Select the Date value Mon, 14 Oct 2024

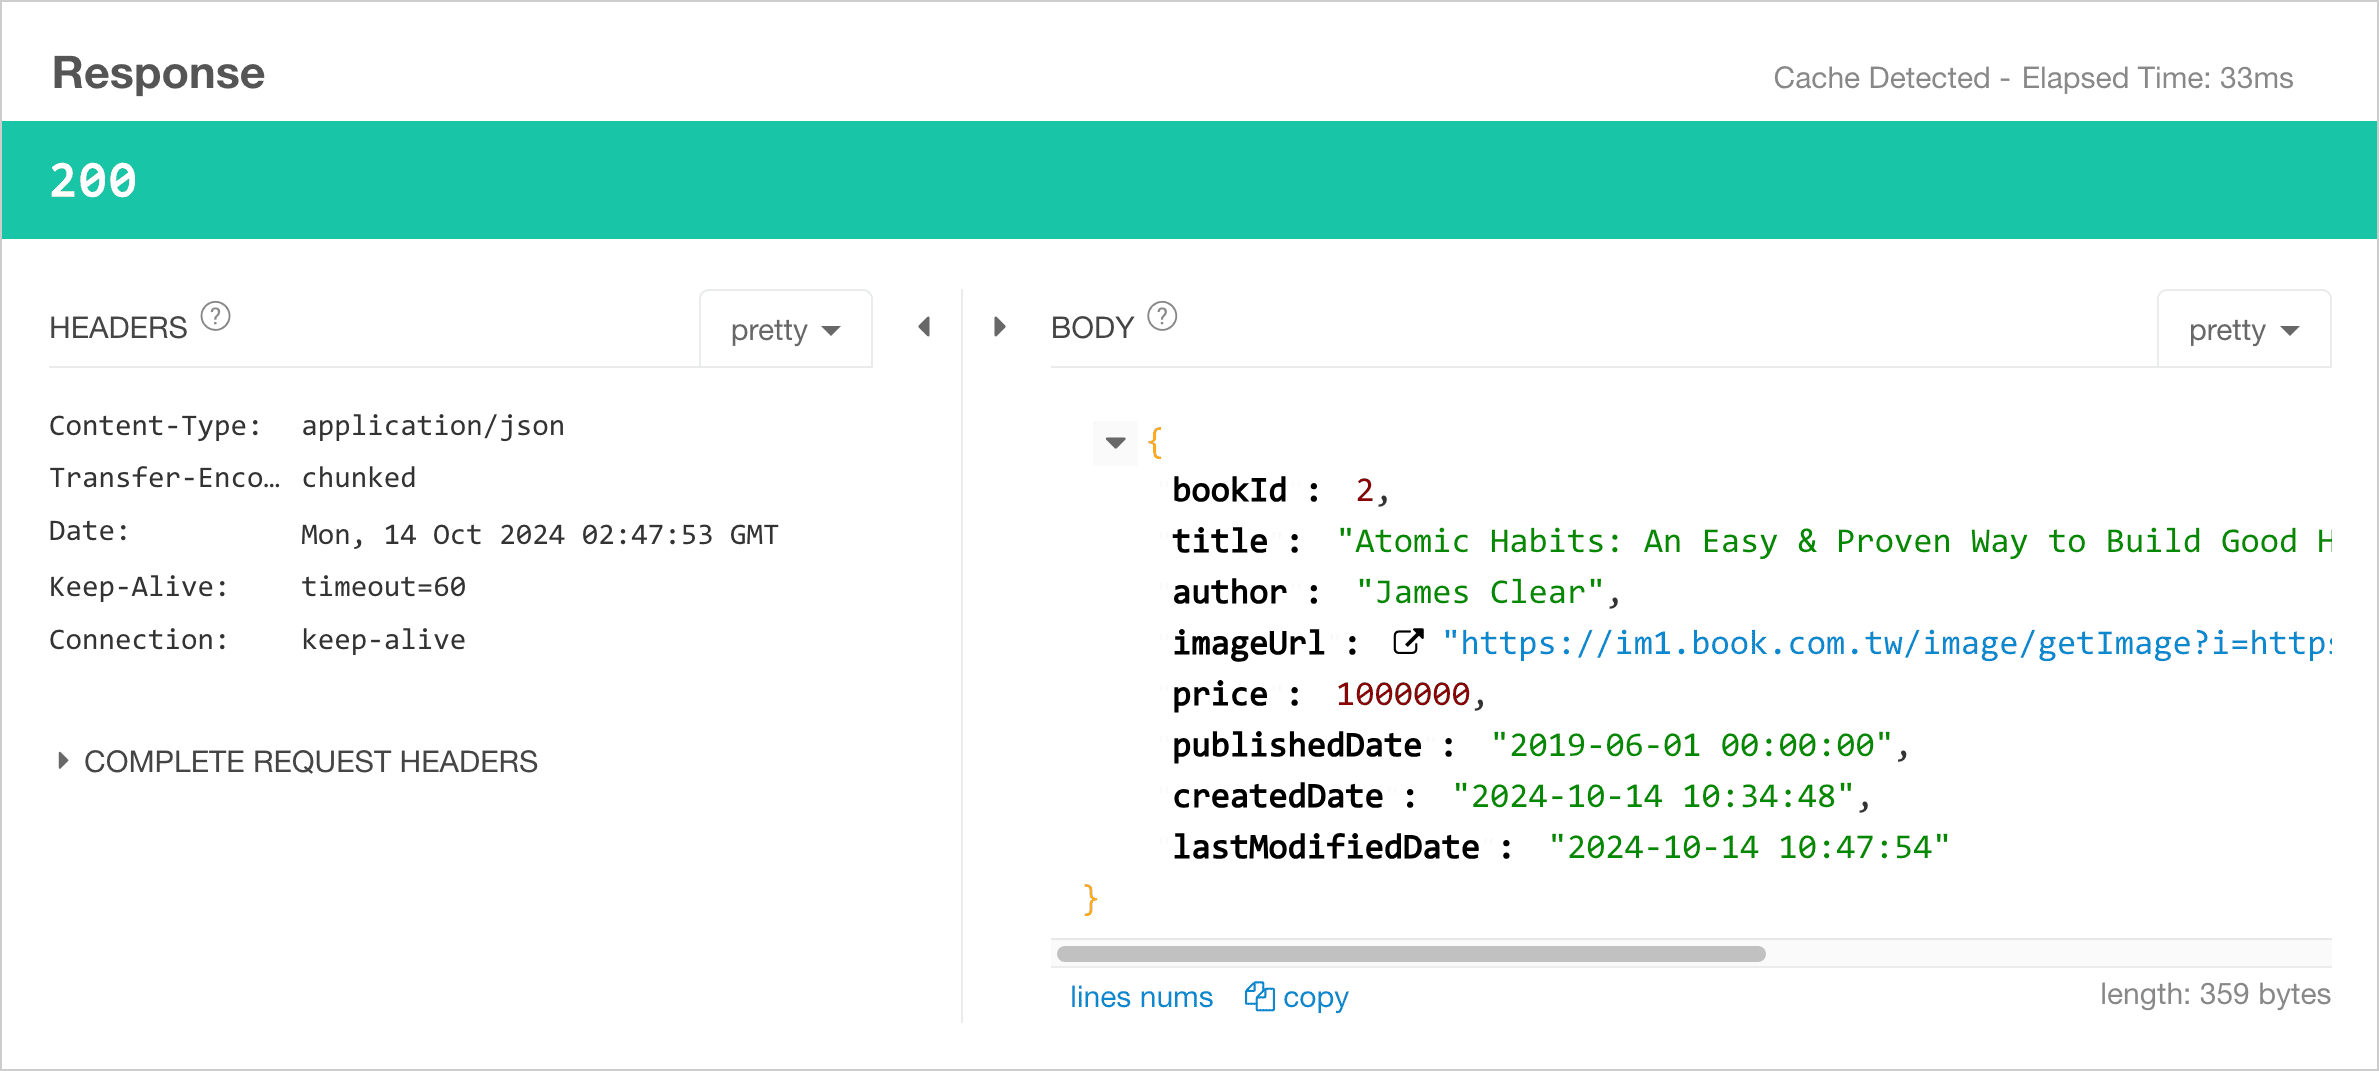point(540,535)
